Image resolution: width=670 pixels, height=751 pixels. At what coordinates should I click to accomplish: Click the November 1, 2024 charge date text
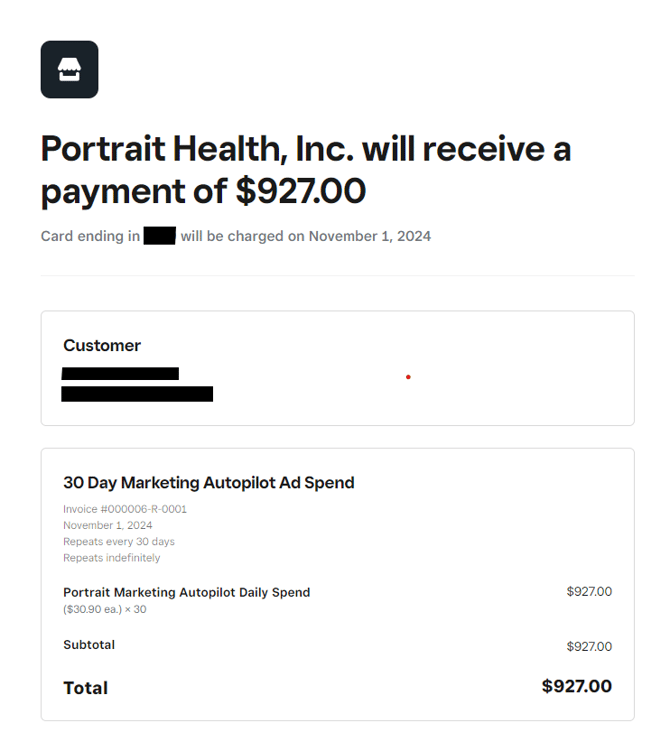370,236
